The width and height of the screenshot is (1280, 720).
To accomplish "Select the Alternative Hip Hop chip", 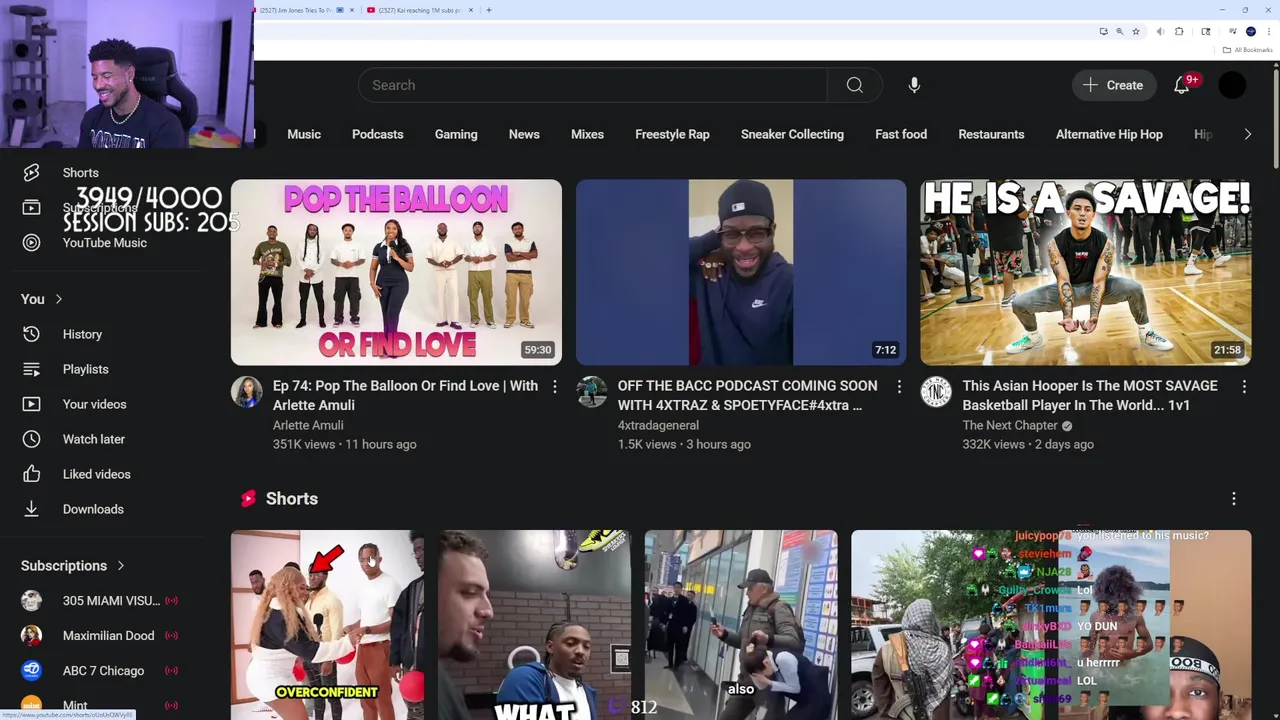I will click(1109, 134).
